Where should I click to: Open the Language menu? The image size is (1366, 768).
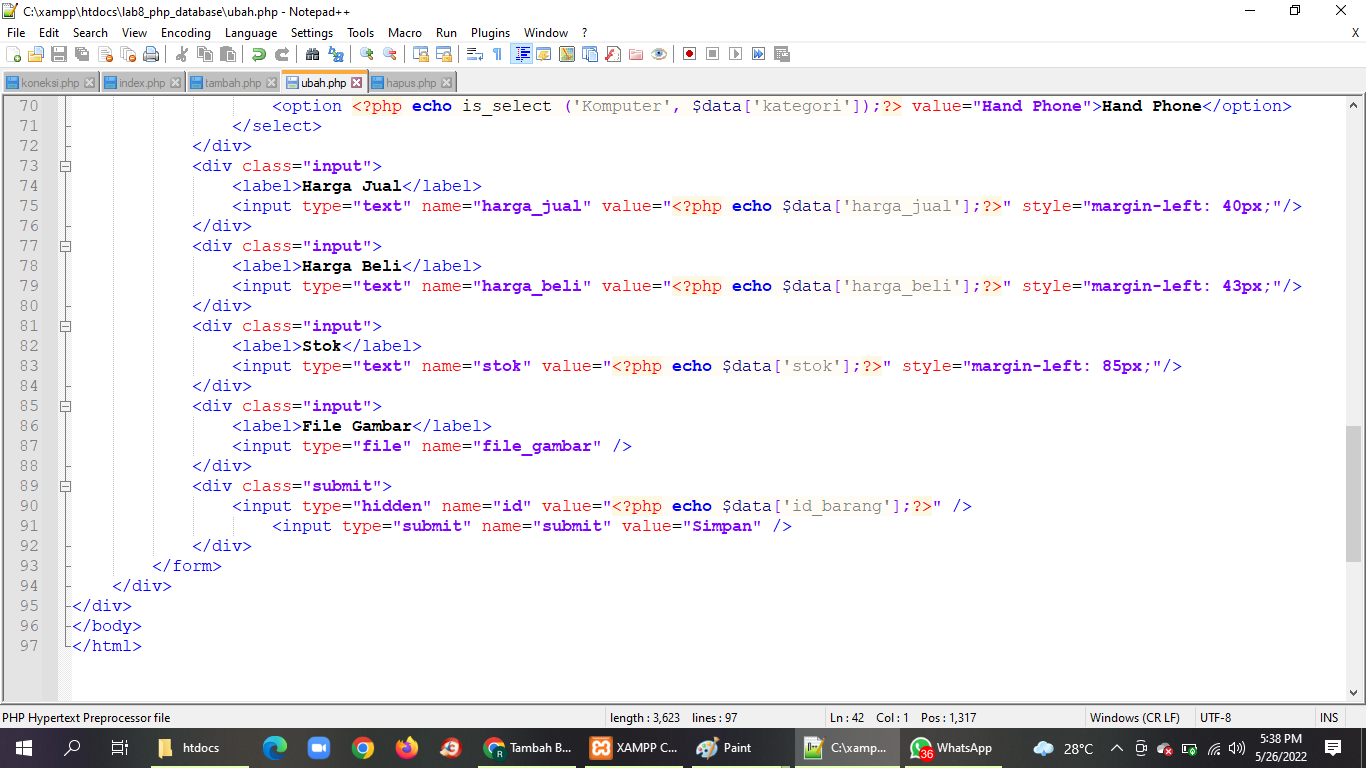point(251,33)
